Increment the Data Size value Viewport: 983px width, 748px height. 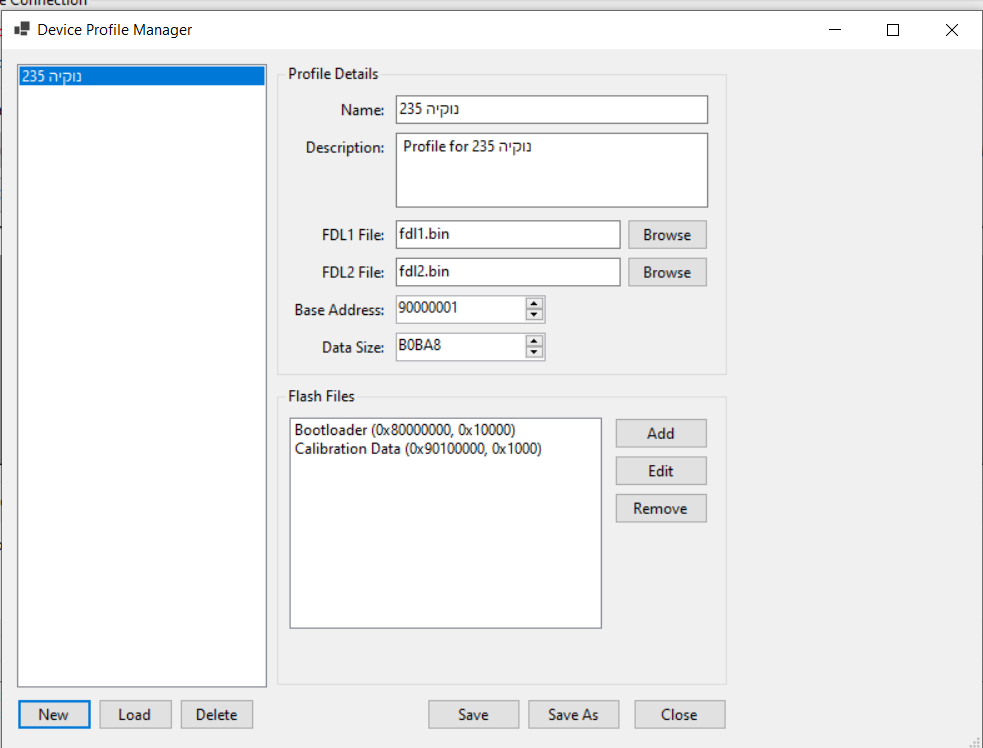(534, 341)
